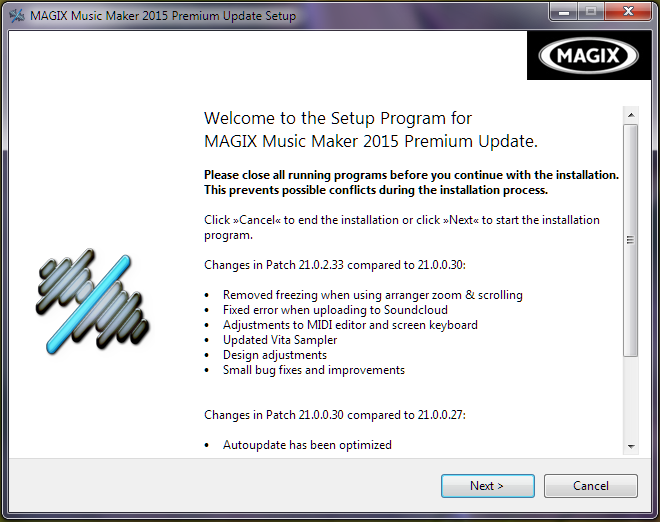Viewport: 660px width, 522px height.
Task: Click 'Changes in Patch 21.0.0.30' heading
Action: (335, 415)
